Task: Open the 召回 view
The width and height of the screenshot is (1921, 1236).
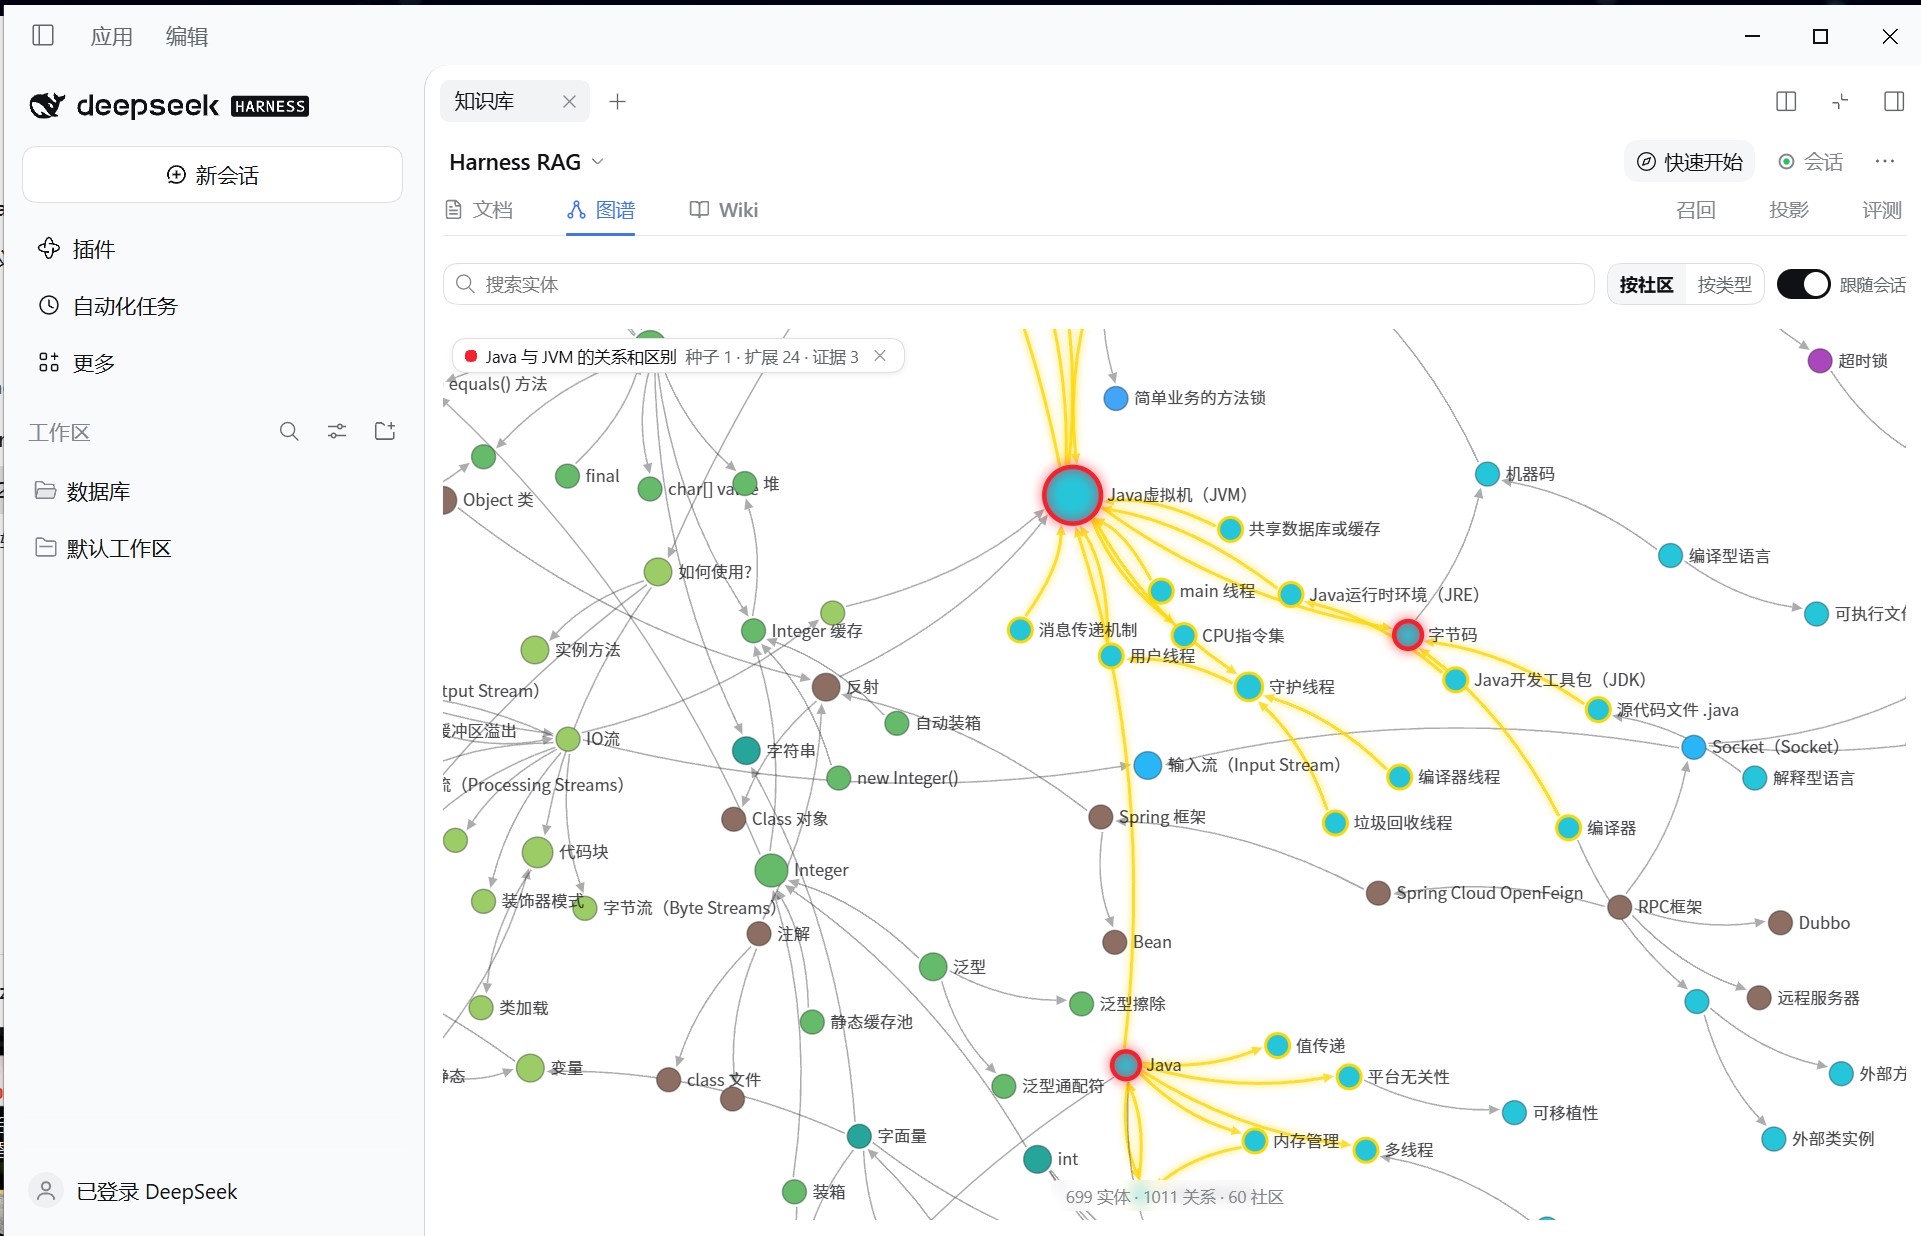Action: click(1696, 210)
